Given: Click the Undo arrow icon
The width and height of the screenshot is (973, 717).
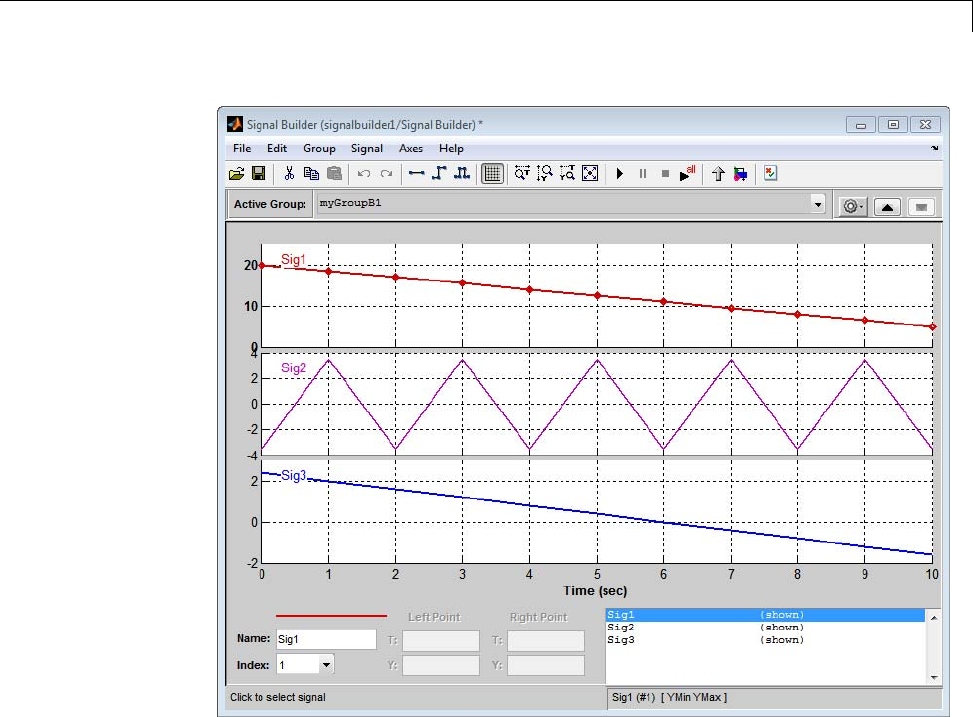Looking at the screenshot, I should (x=364, y=174).
